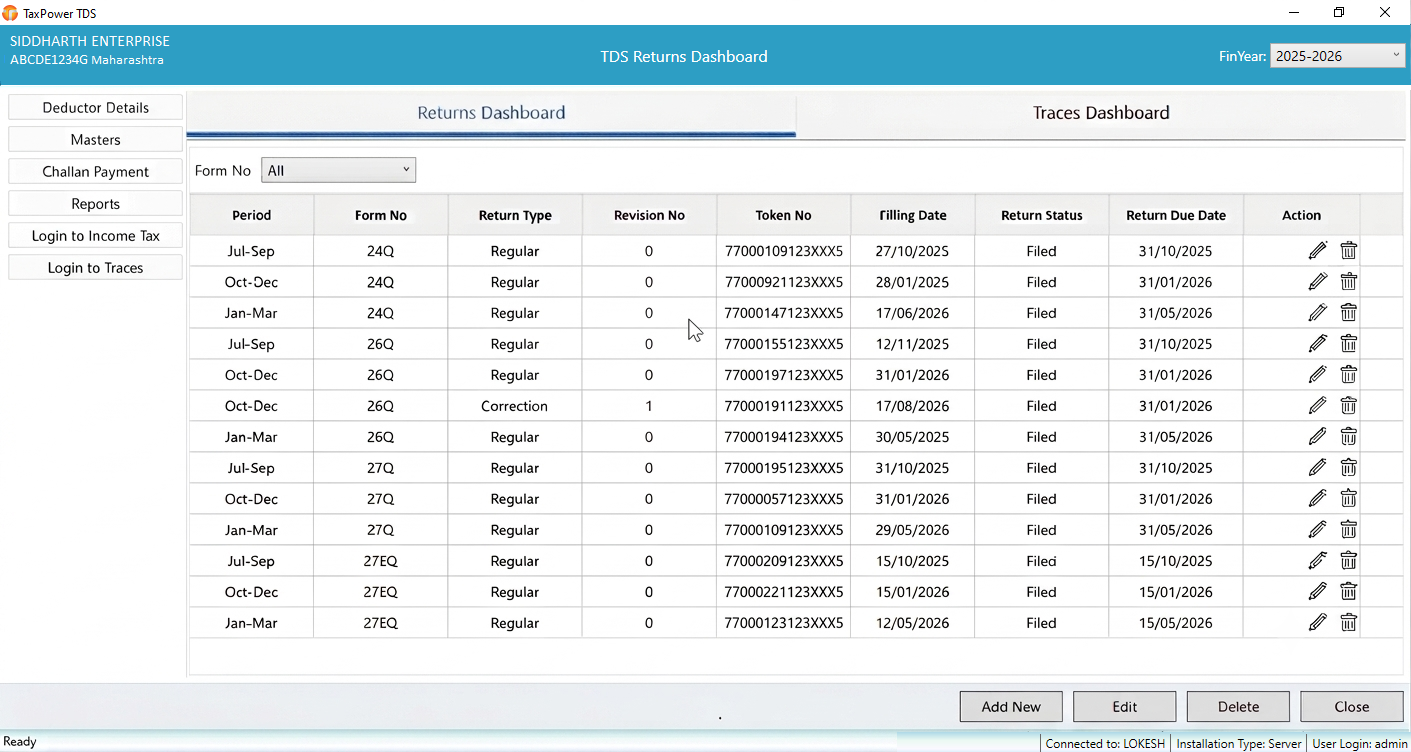Edit Jan-Mar 27EQ return pencil icon
1411x752 pixels.
pyautogui.click(x=1318, y=623)
